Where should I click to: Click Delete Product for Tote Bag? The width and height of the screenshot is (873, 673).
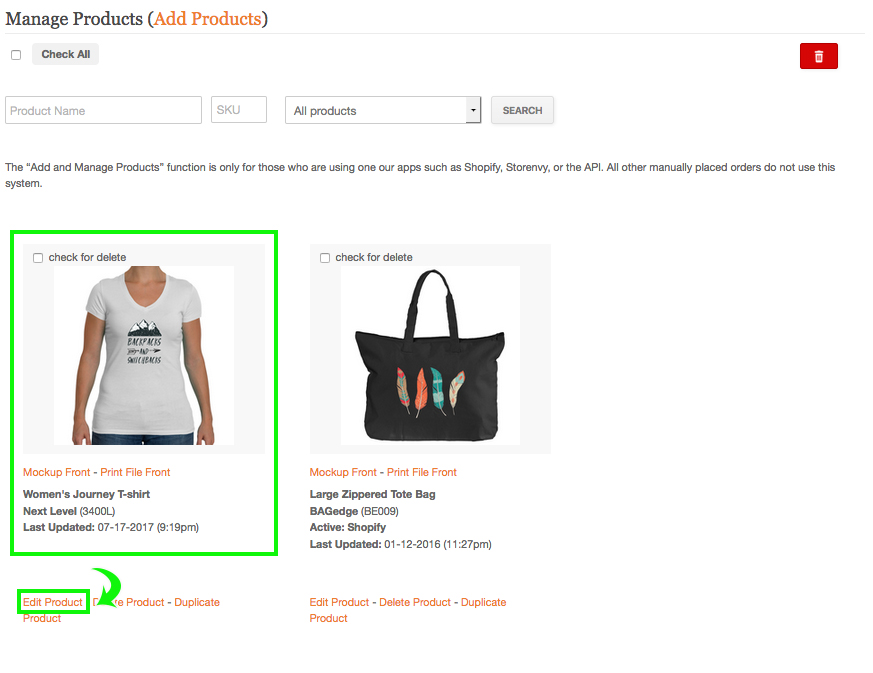[x=415, y=602]
